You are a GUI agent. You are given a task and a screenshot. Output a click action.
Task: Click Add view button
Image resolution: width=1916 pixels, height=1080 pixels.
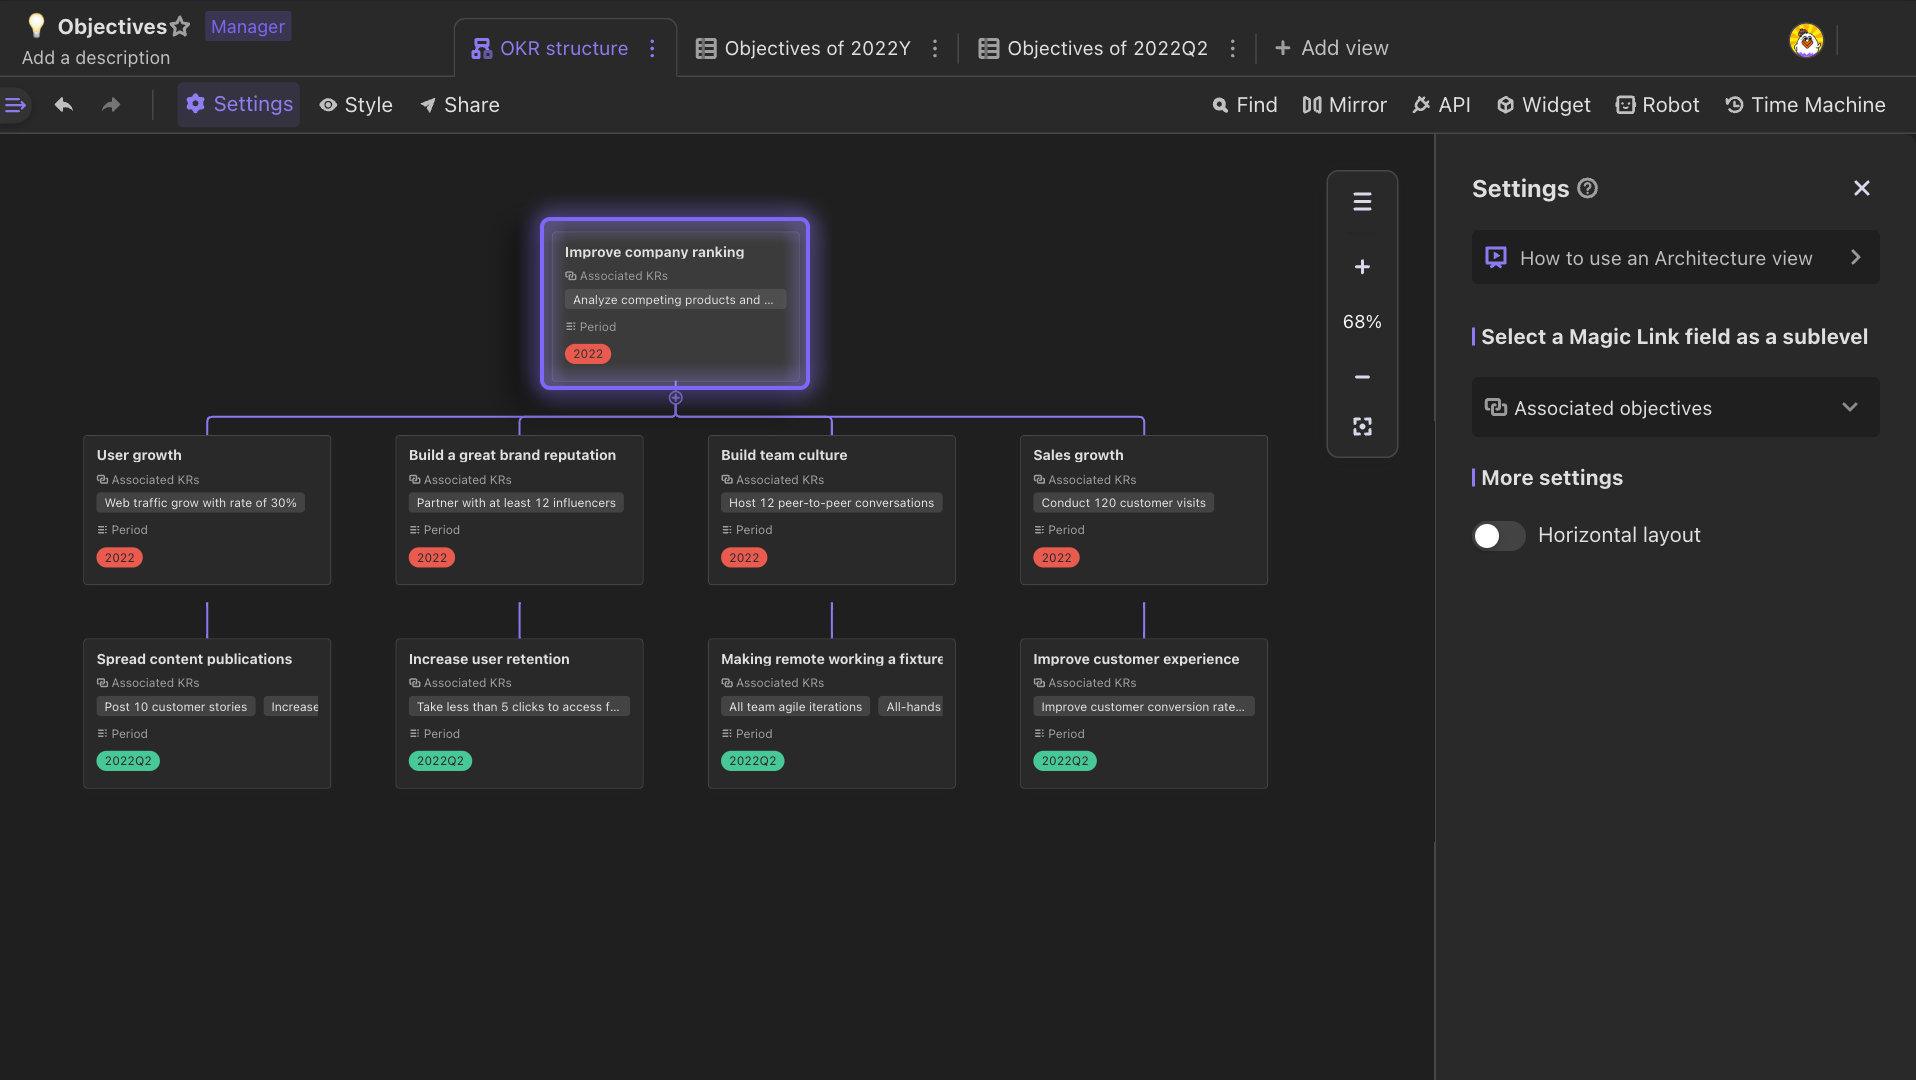pyautogui.click(x=1332, y=48)
